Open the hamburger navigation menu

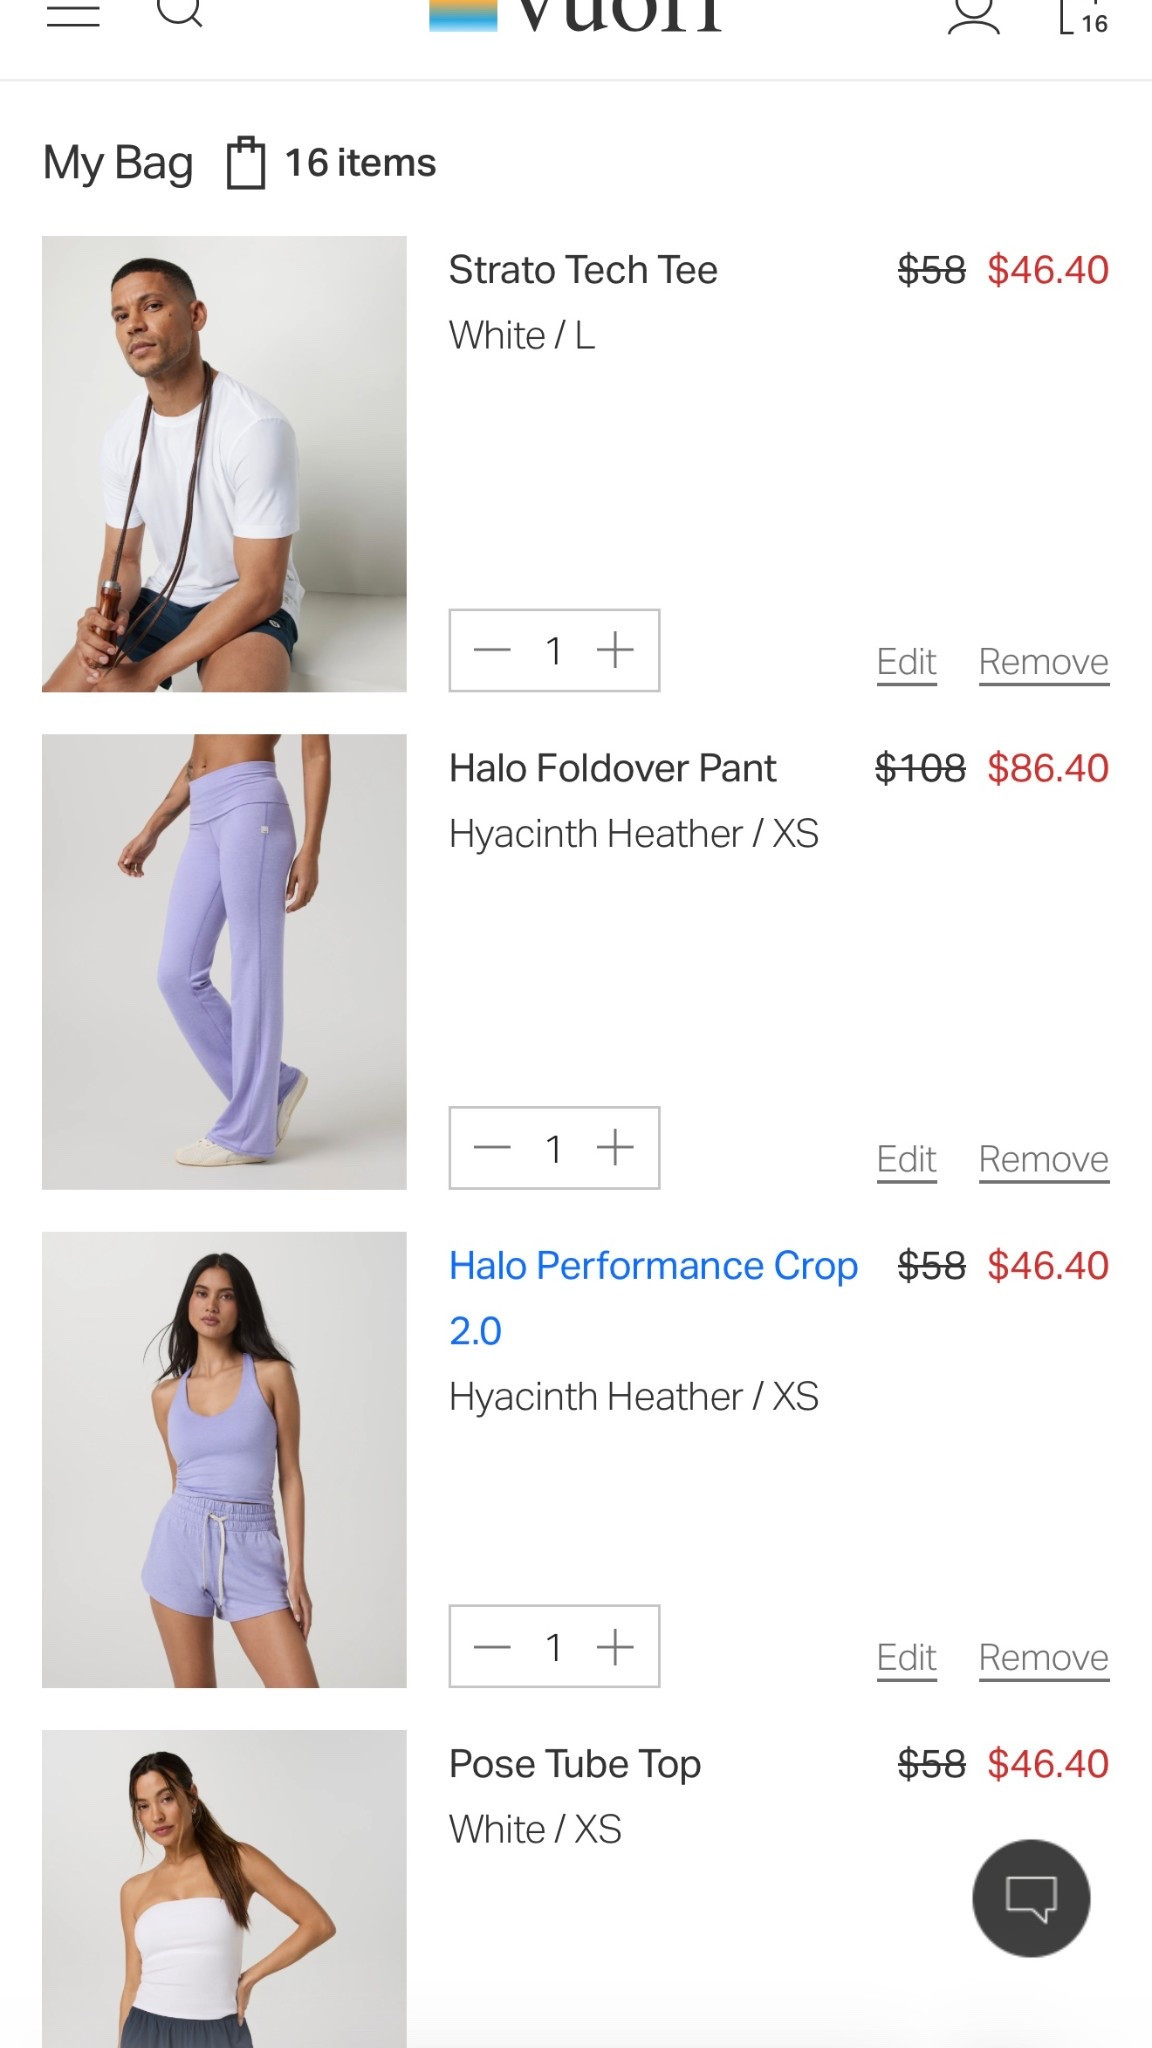coord(73,15)
